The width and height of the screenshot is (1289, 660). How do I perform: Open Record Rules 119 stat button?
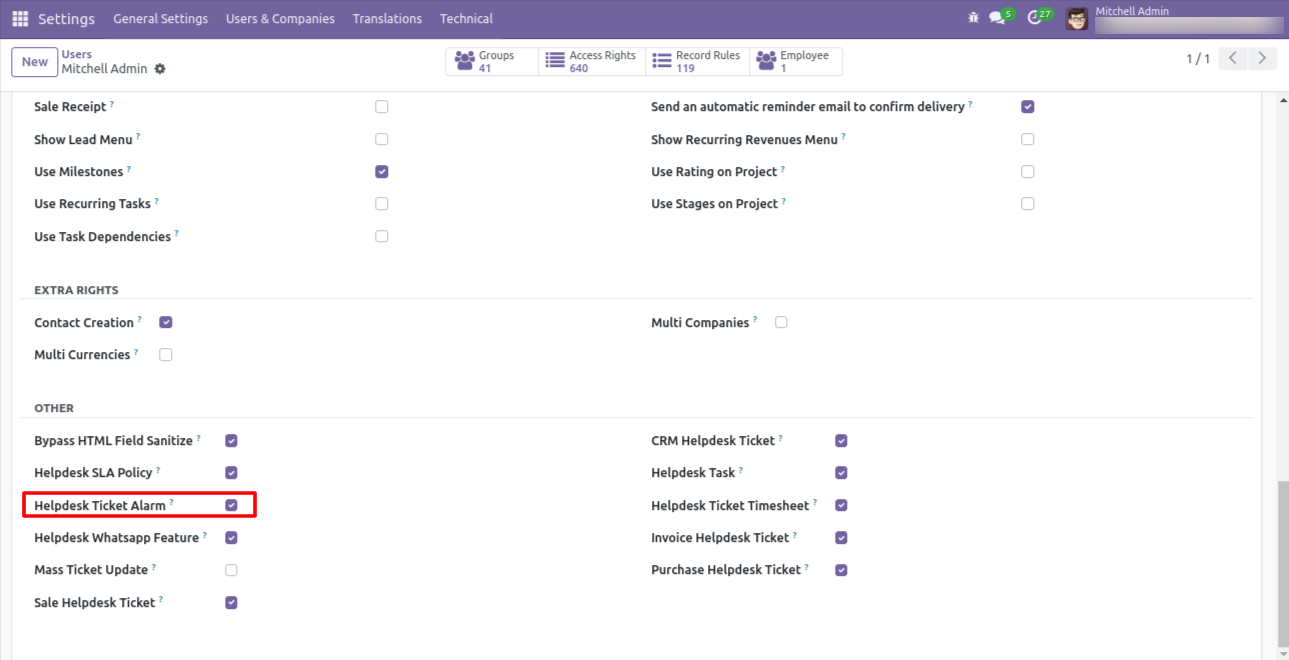coord(697,62)
